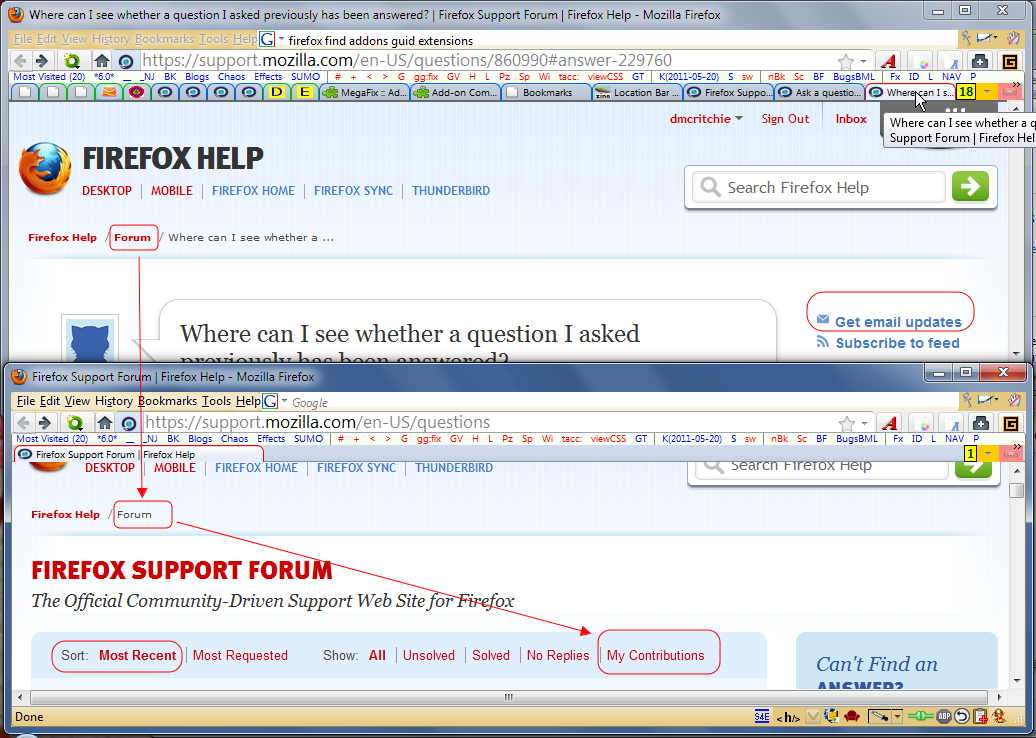Expand bookmarks toolbar overflow chevron in front window
This screenshot has height=738, width=1036.
pos(1018,447)
